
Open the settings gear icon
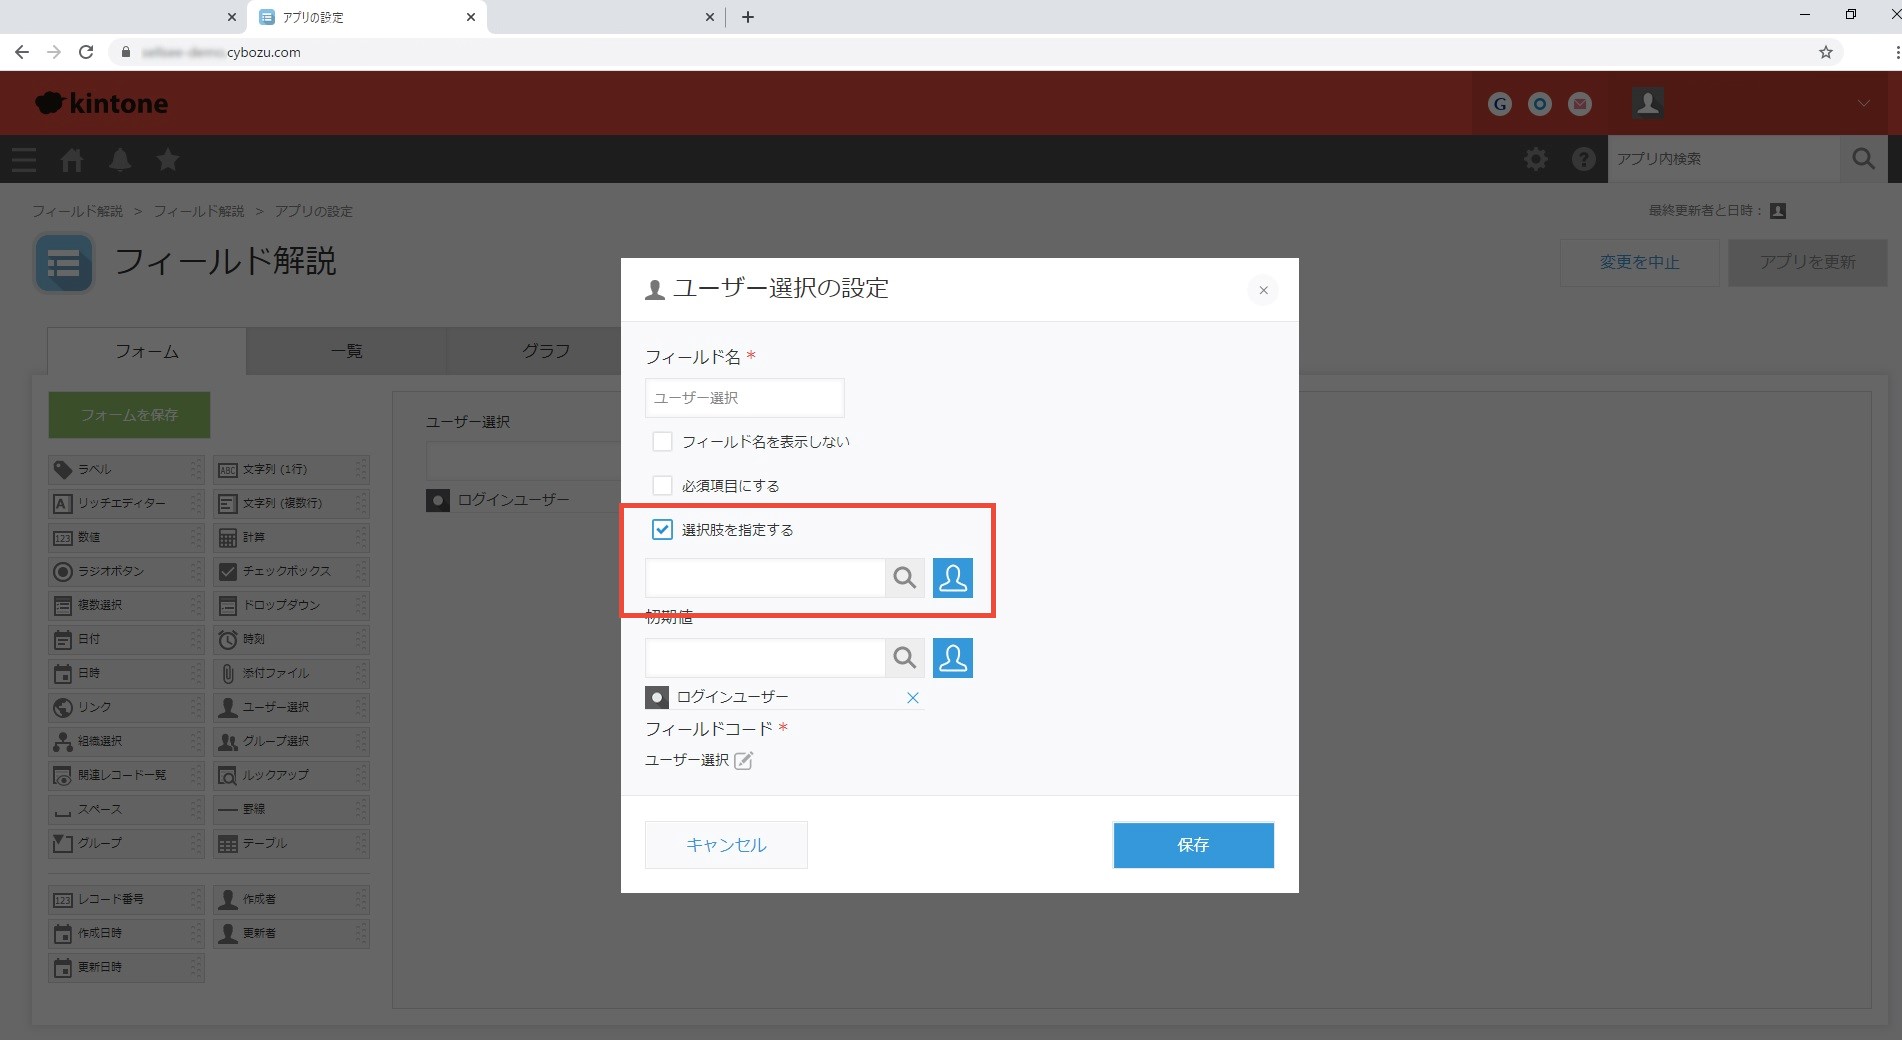point(1536,159)
